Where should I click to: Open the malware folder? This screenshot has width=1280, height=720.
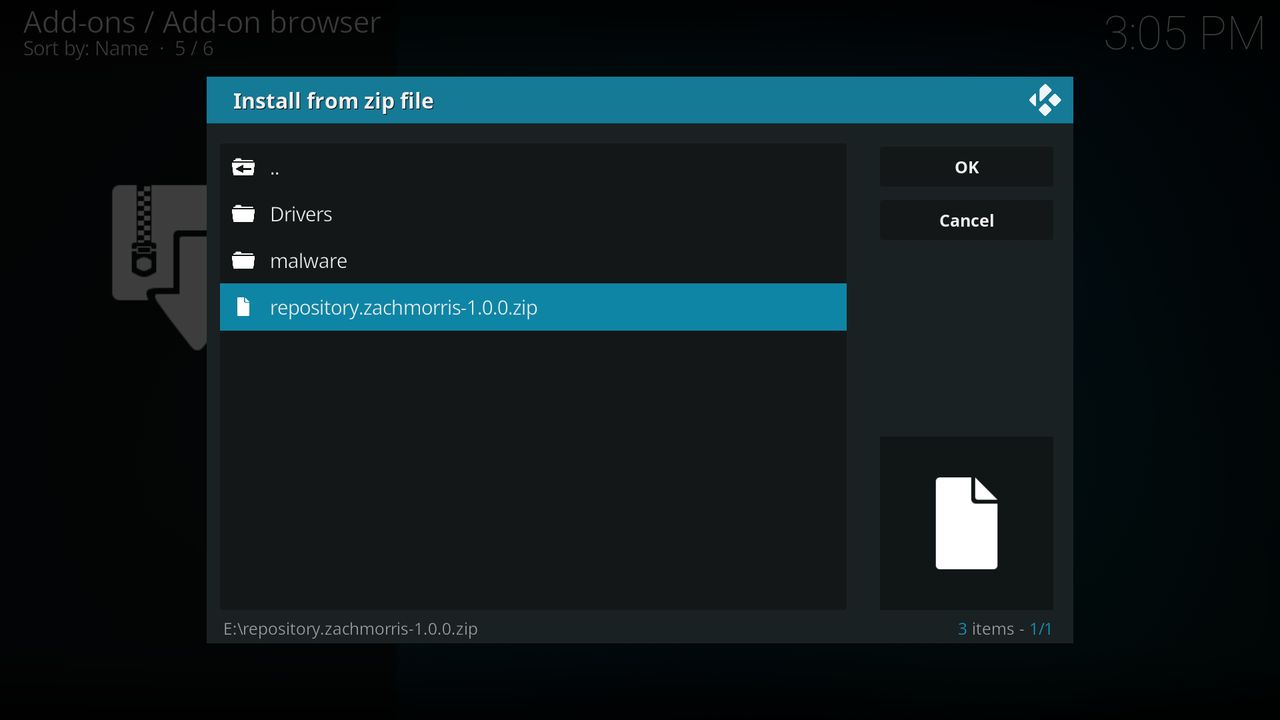533,260
